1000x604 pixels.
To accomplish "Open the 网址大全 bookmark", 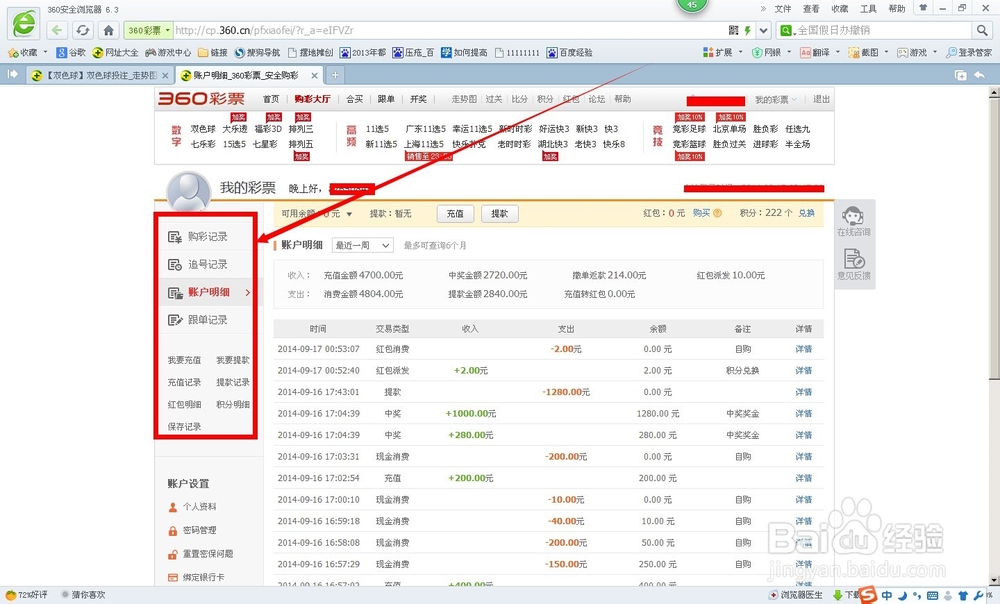I will 115,52.
